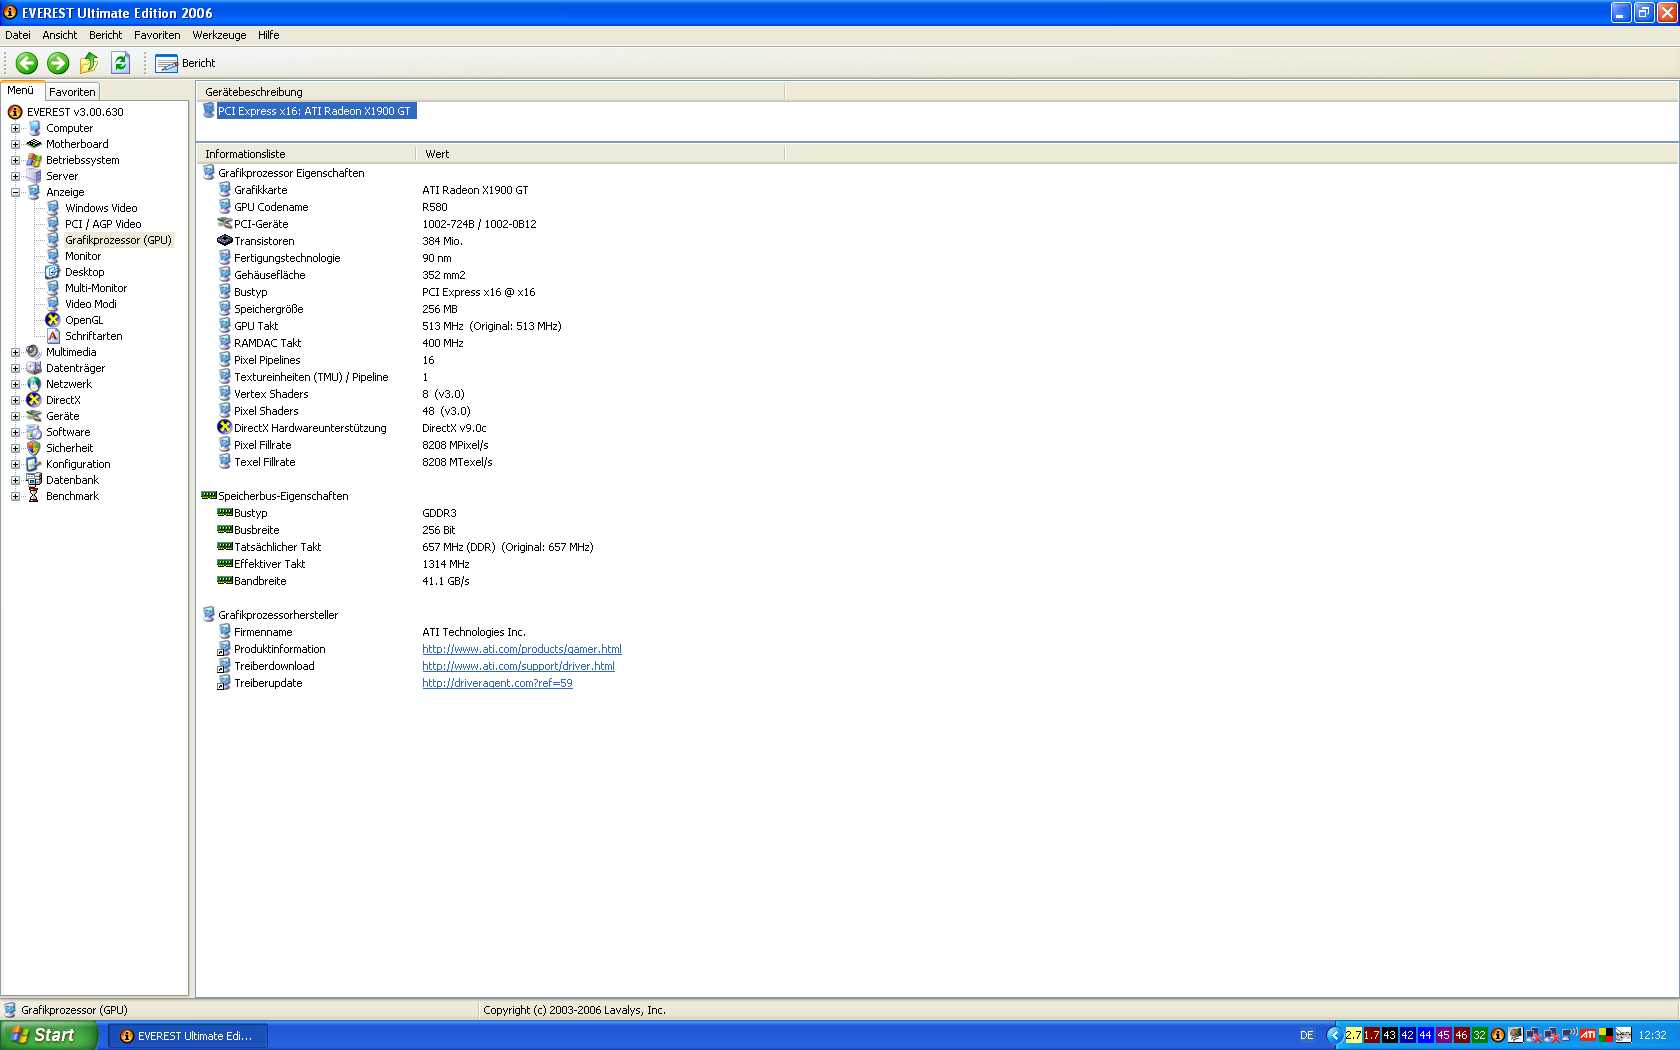Click the Treiberupdate link icon
The height and width of the screenshot is (1050, 1680).
click(x=224, y=683)
